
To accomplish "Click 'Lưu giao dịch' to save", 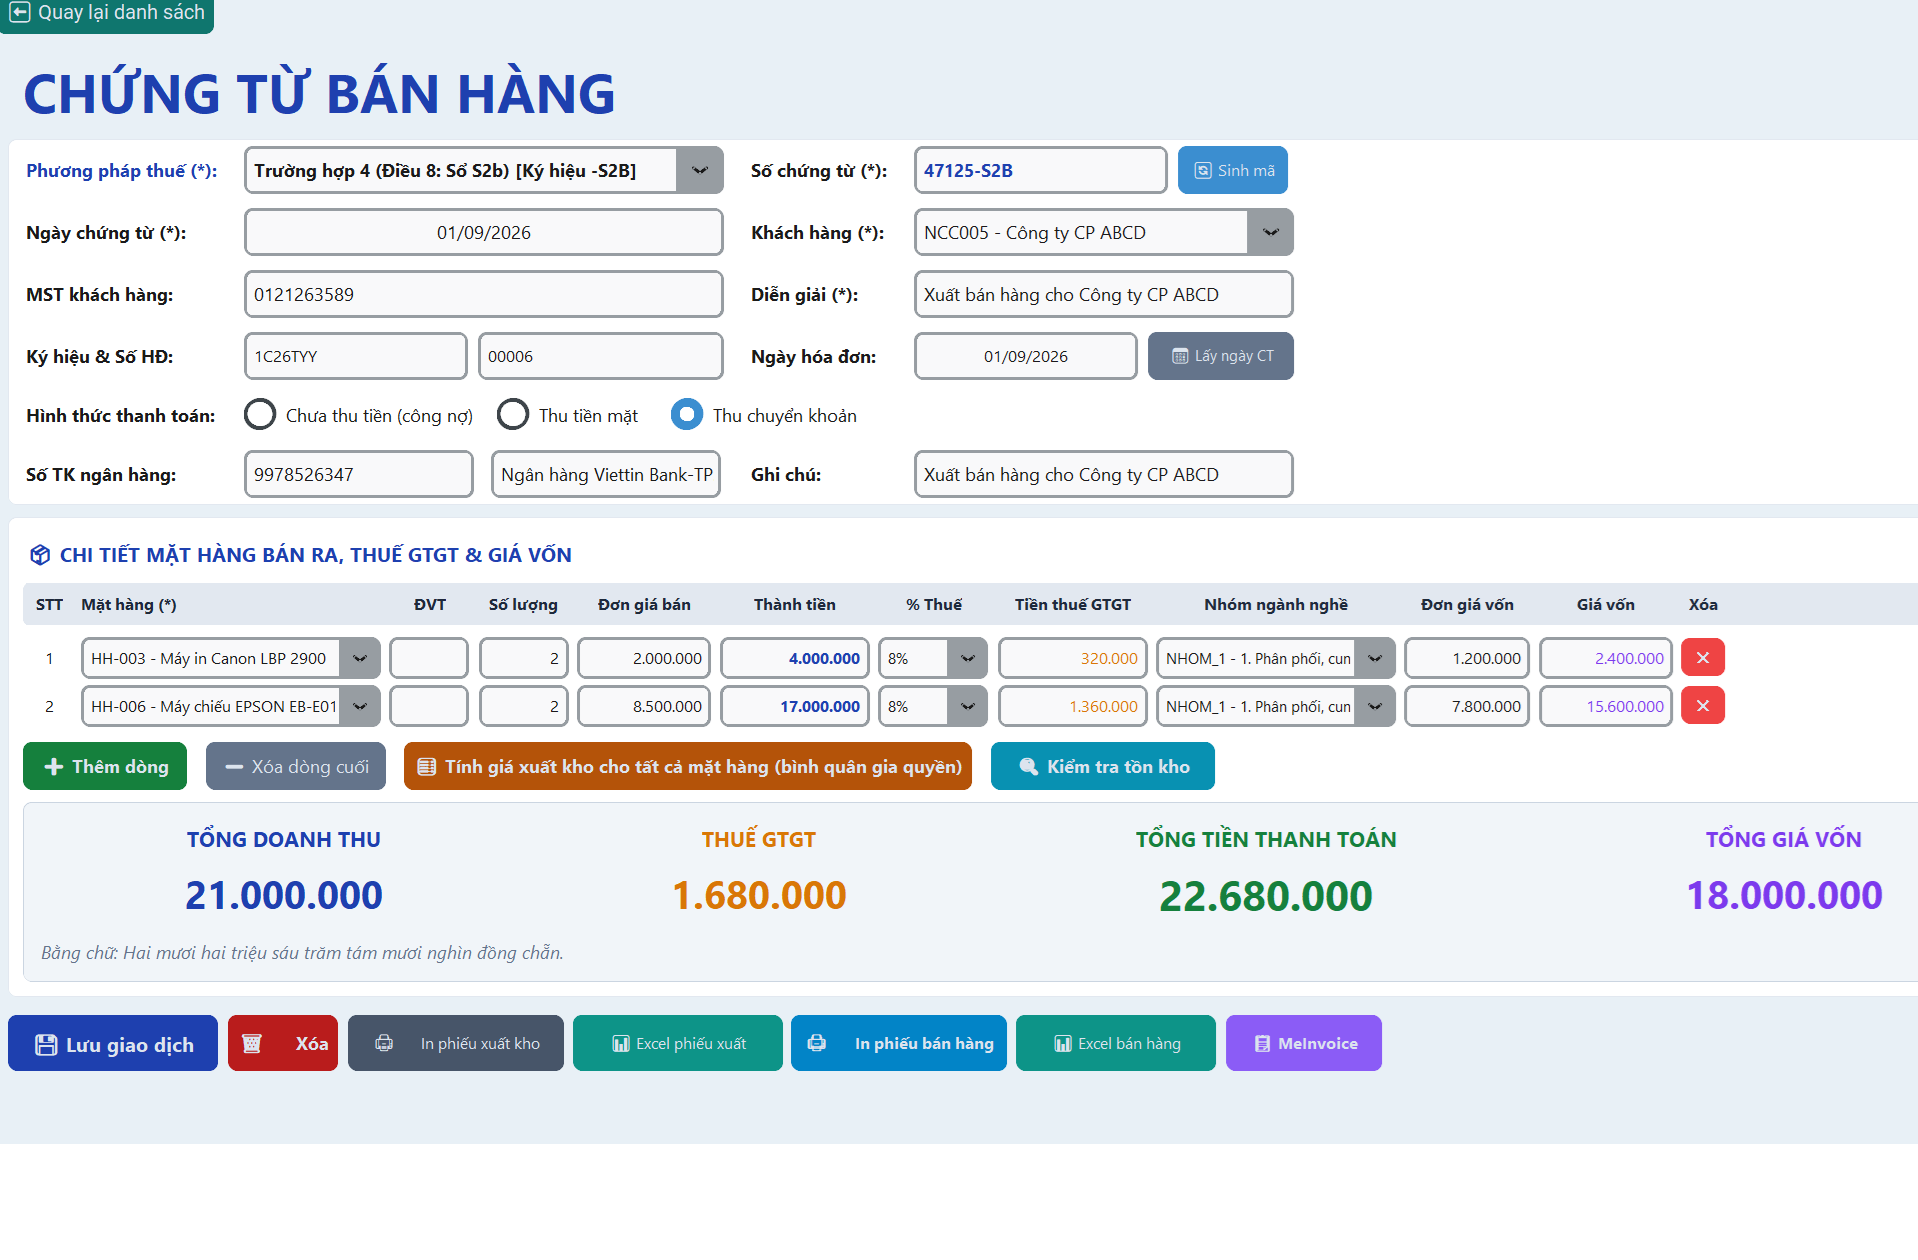I will (x=113, y=1044).
